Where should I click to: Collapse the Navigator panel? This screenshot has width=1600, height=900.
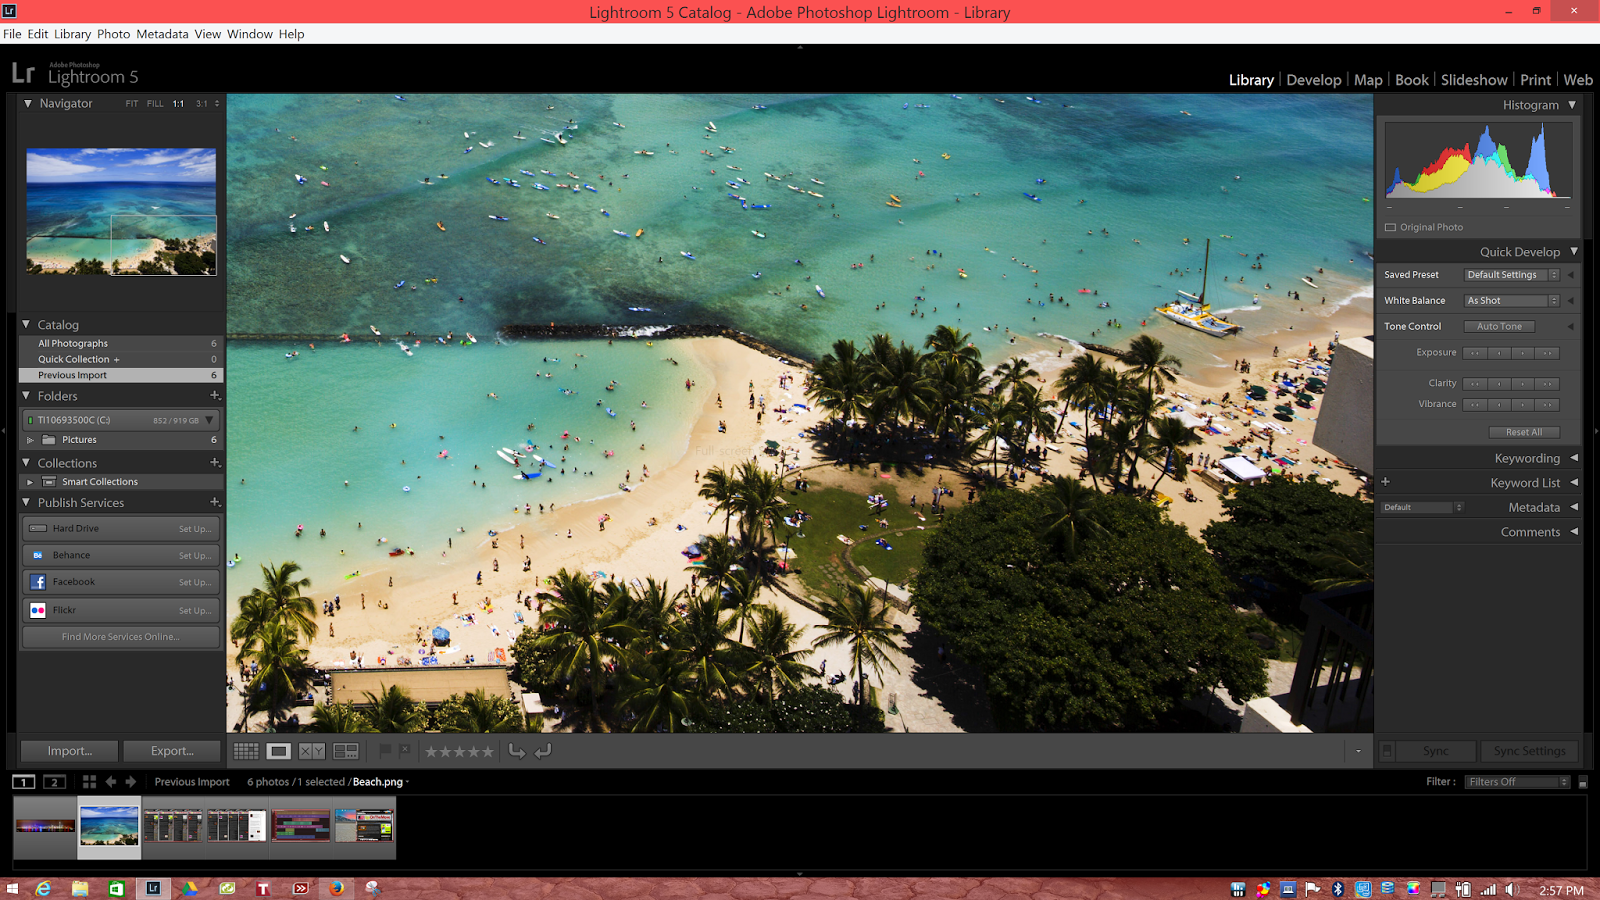pos(28,103)
